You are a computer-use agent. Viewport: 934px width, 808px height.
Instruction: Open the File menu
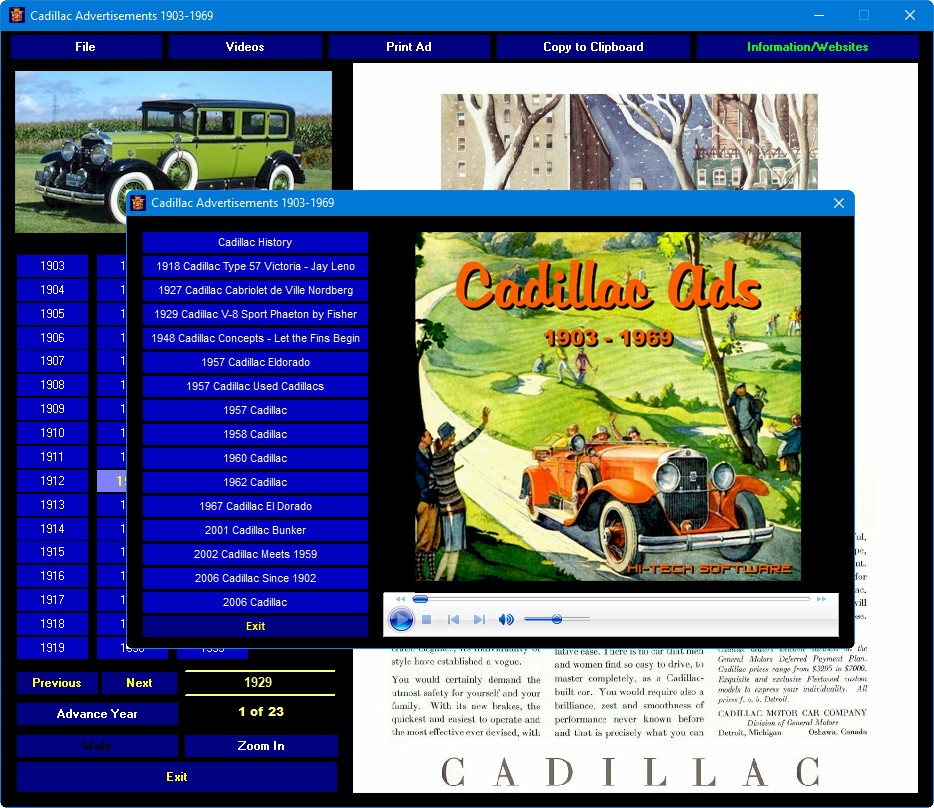click(85, 47)
